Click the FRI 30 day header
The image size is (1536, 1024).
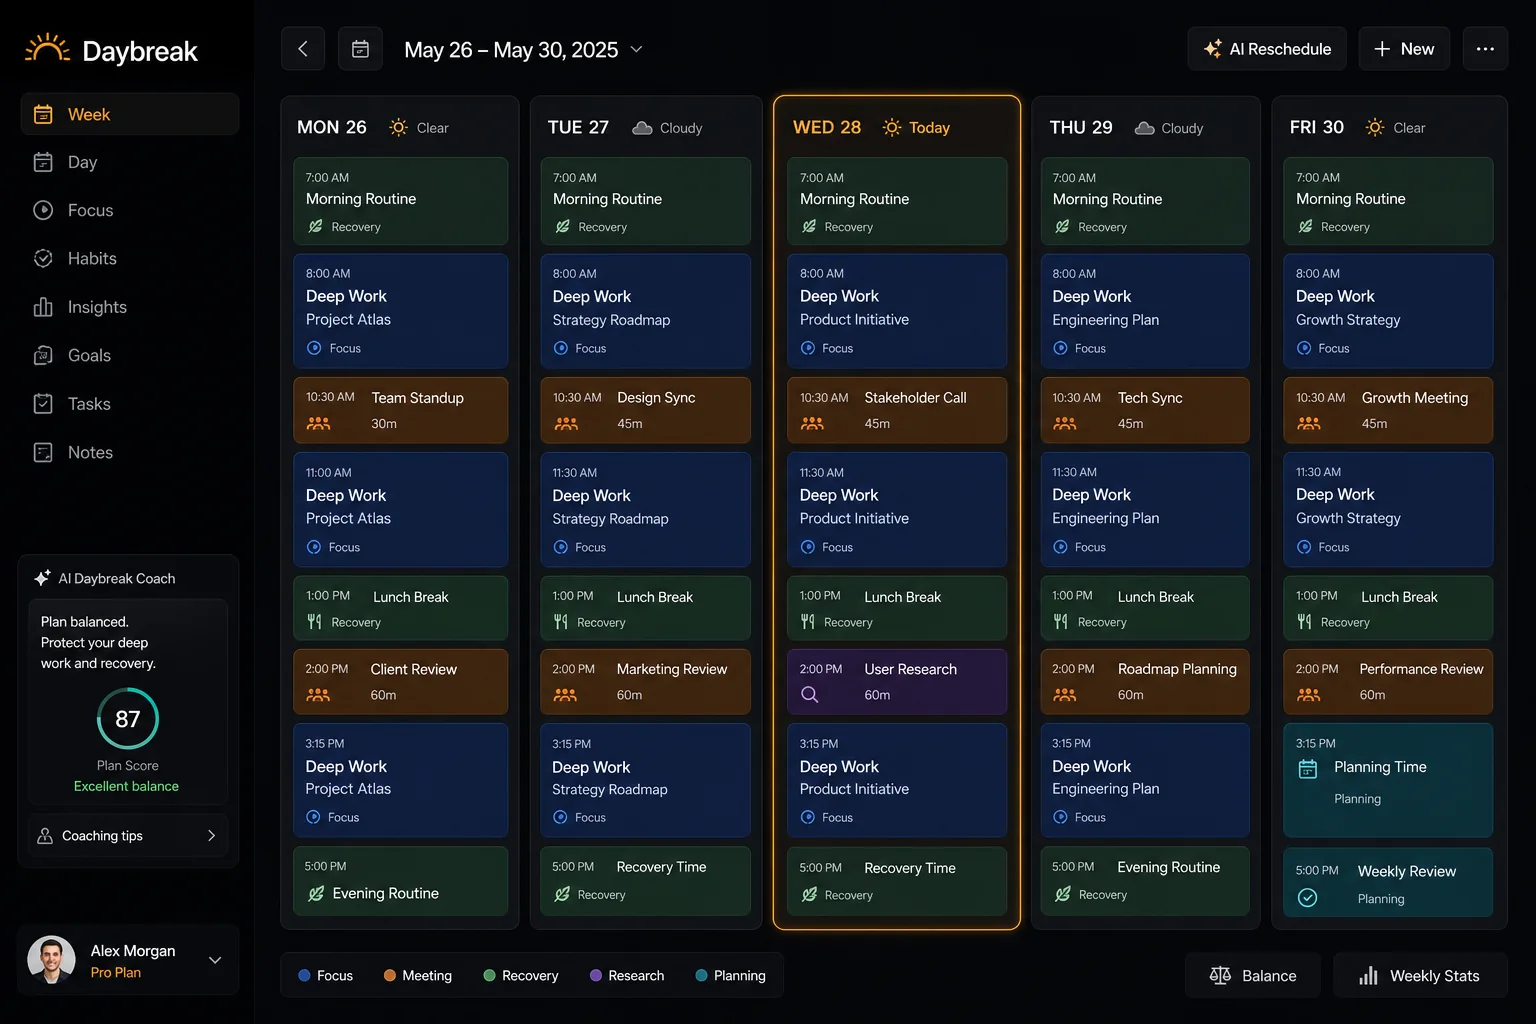[1317, 127]
